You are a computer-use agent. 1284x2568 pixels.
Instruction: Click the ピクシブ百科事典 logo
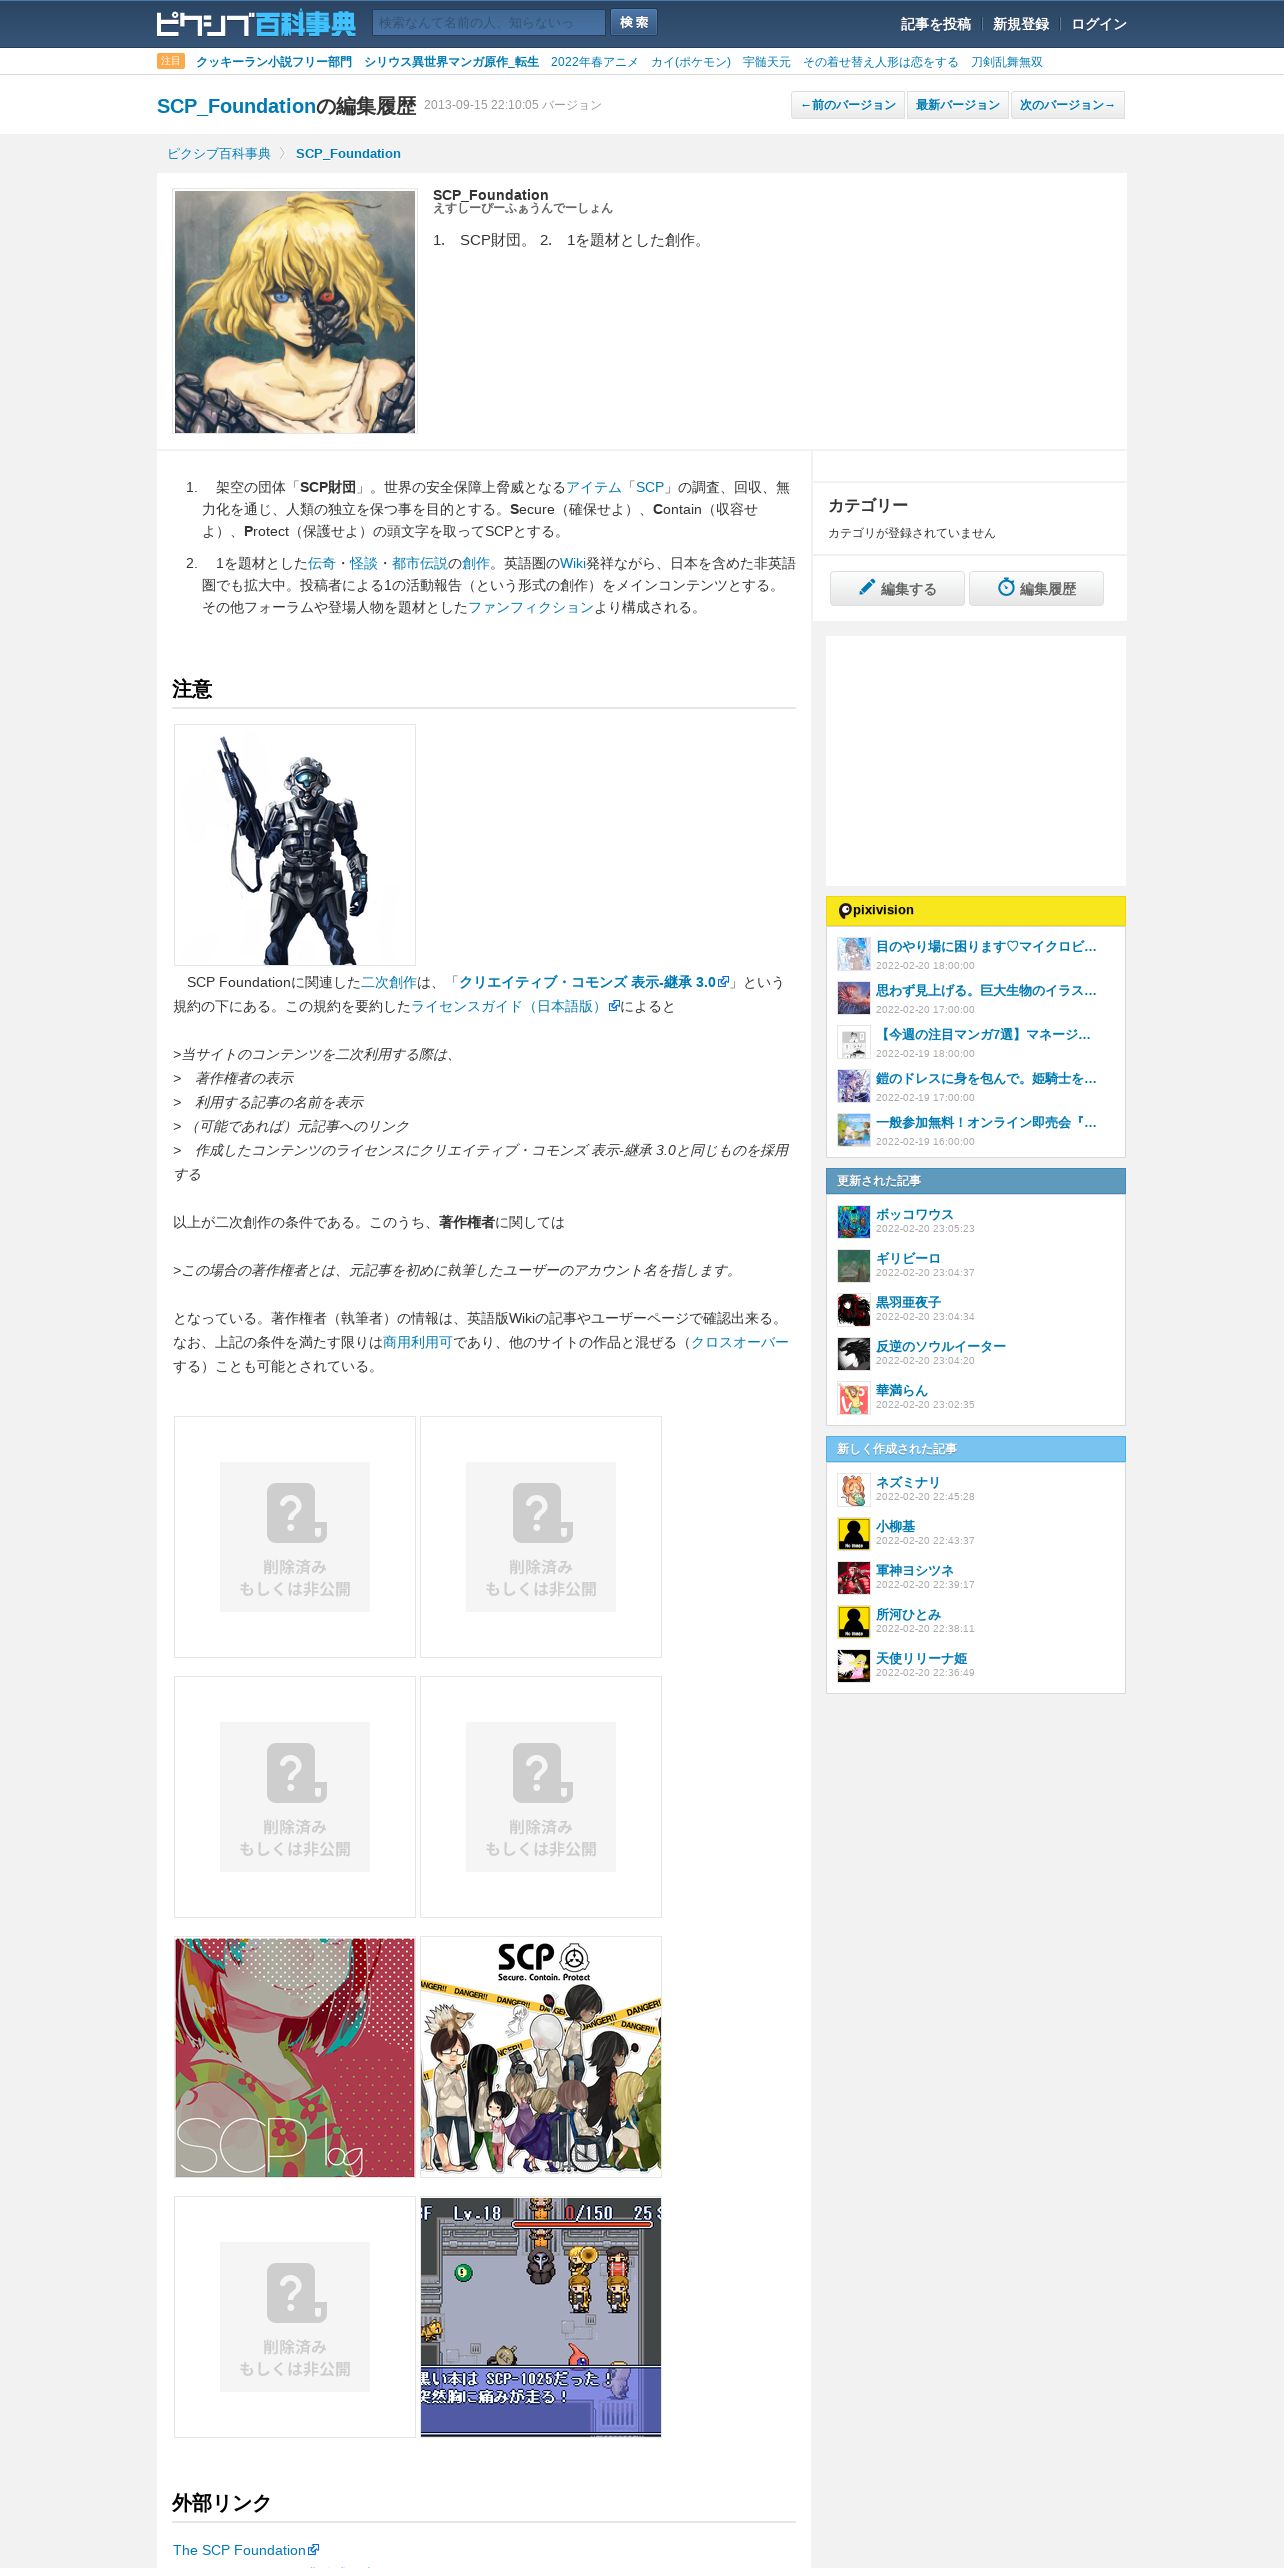pos(256,23)
